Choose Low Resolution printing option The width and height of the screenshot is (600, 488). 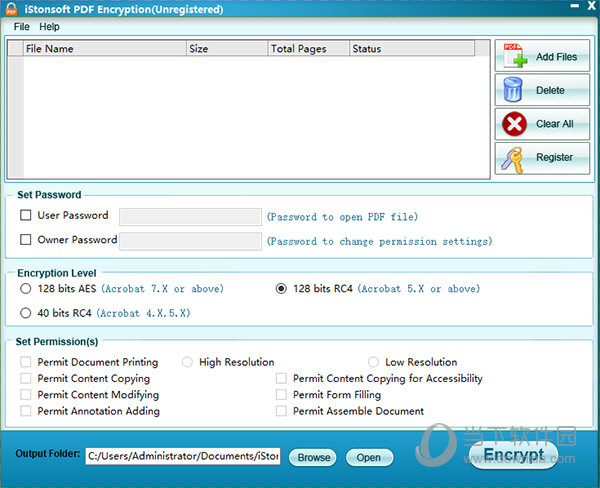click(x=373, y=362)
